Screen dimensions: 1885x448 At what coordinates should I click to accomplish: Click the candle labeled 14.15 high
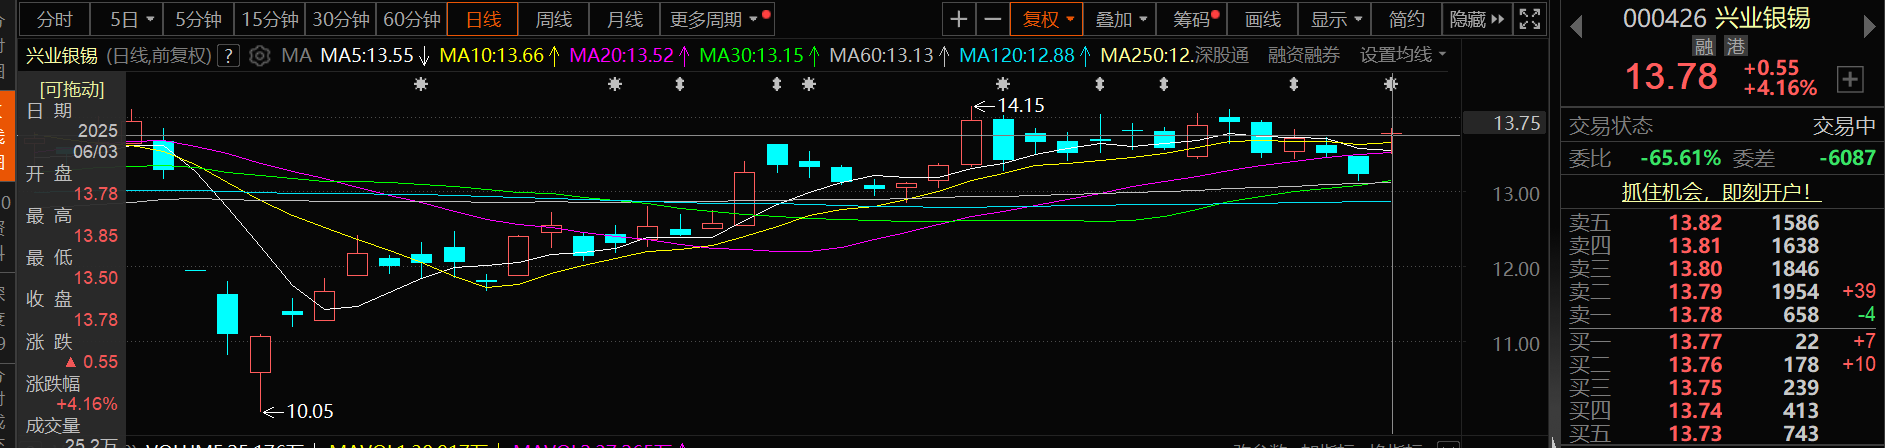coord(971,140)
